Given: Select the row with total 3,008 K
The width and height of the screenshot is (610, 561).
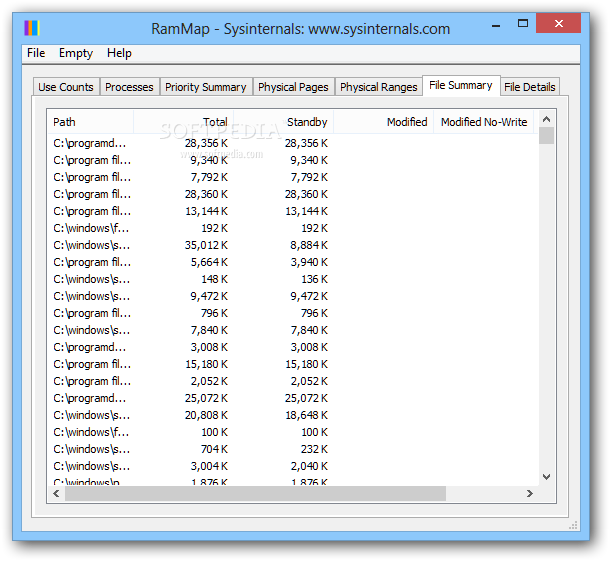Looking at the screenshot, I should [x=293, y=347].
